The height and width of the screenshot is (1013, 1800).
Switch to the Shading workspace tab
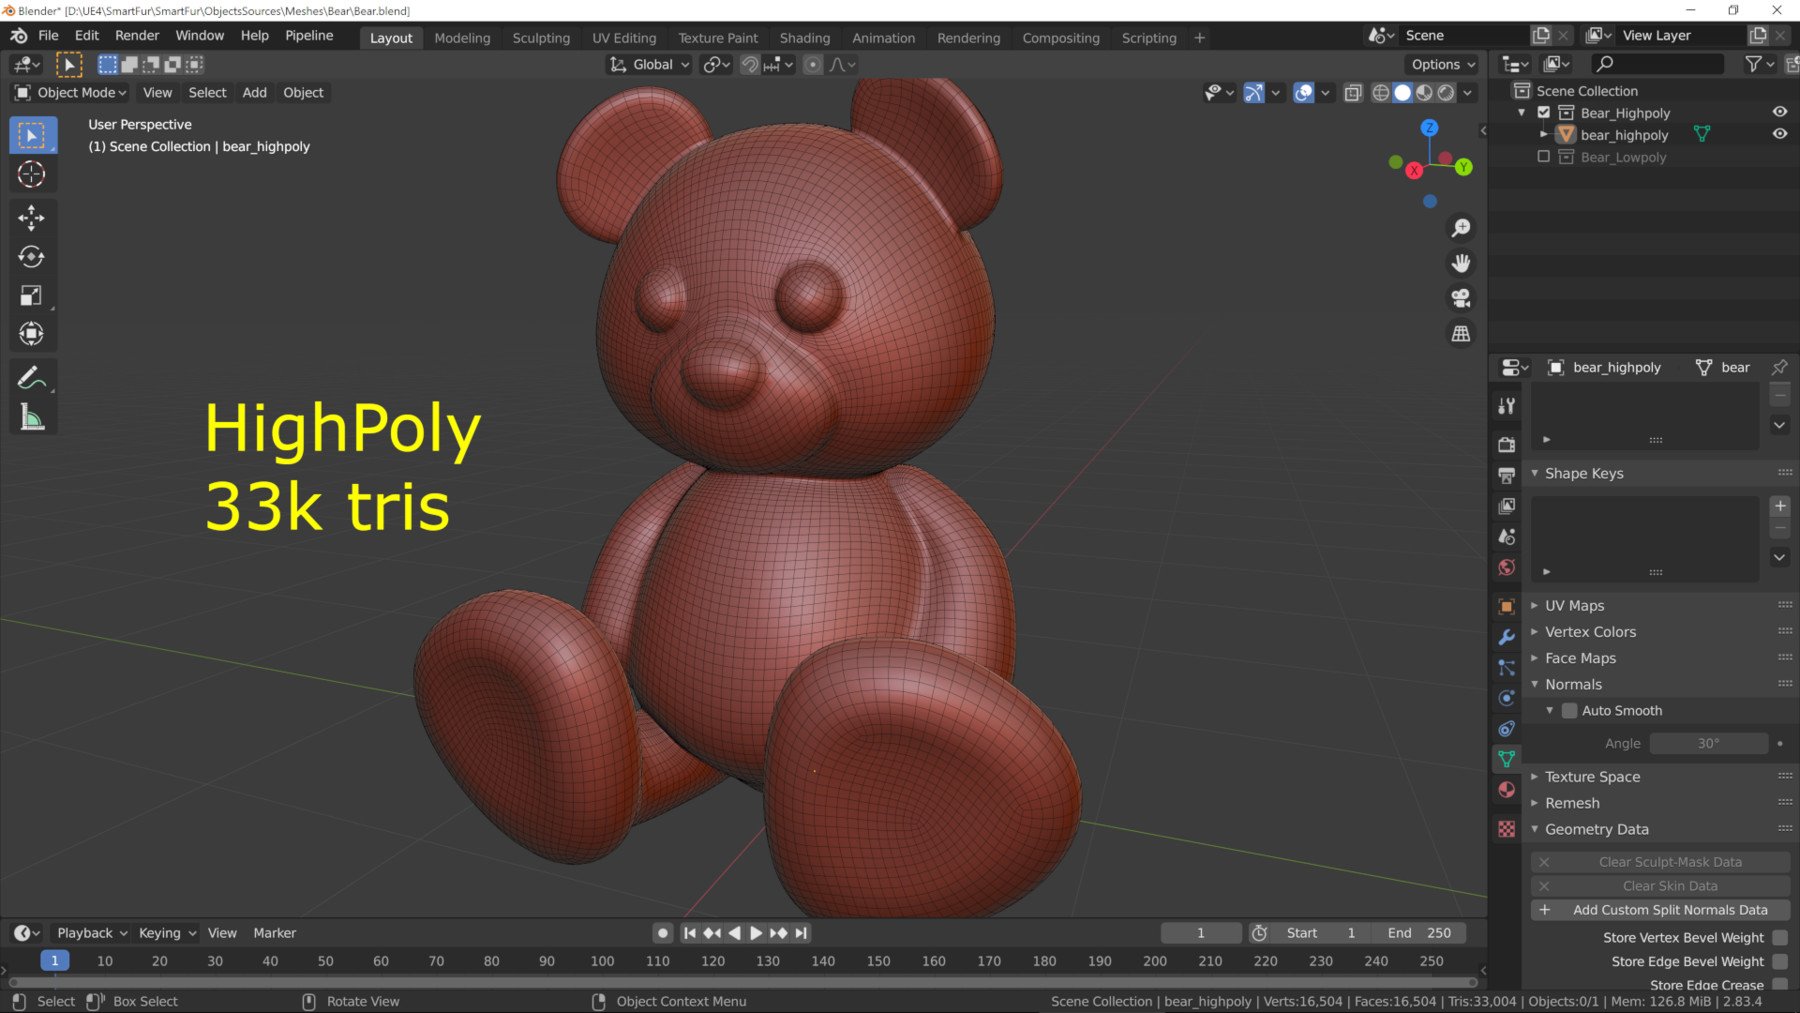805,38
